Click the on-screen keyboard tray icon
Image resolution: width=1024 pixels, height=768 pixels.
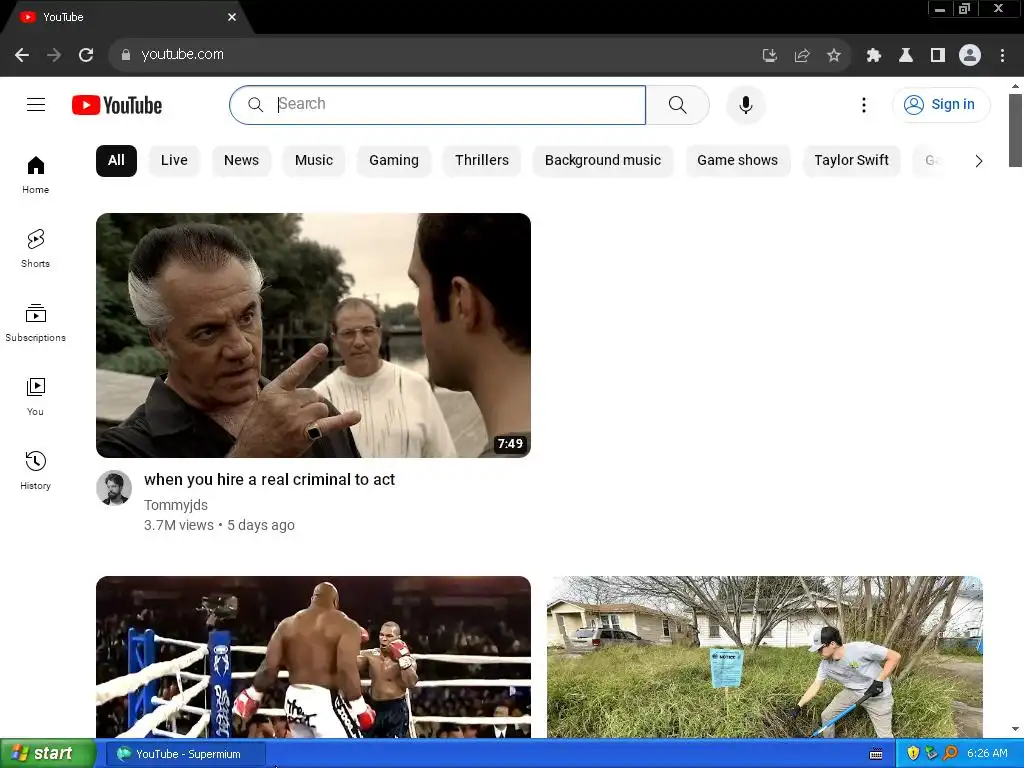coord(876,754)
